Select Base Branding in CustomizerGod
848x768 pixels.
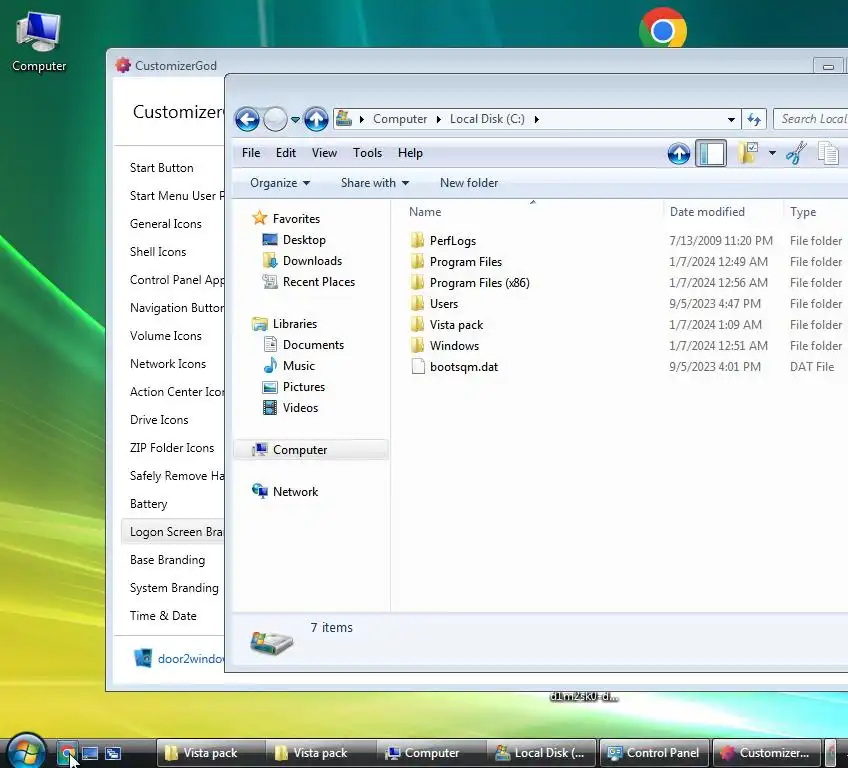167,560
